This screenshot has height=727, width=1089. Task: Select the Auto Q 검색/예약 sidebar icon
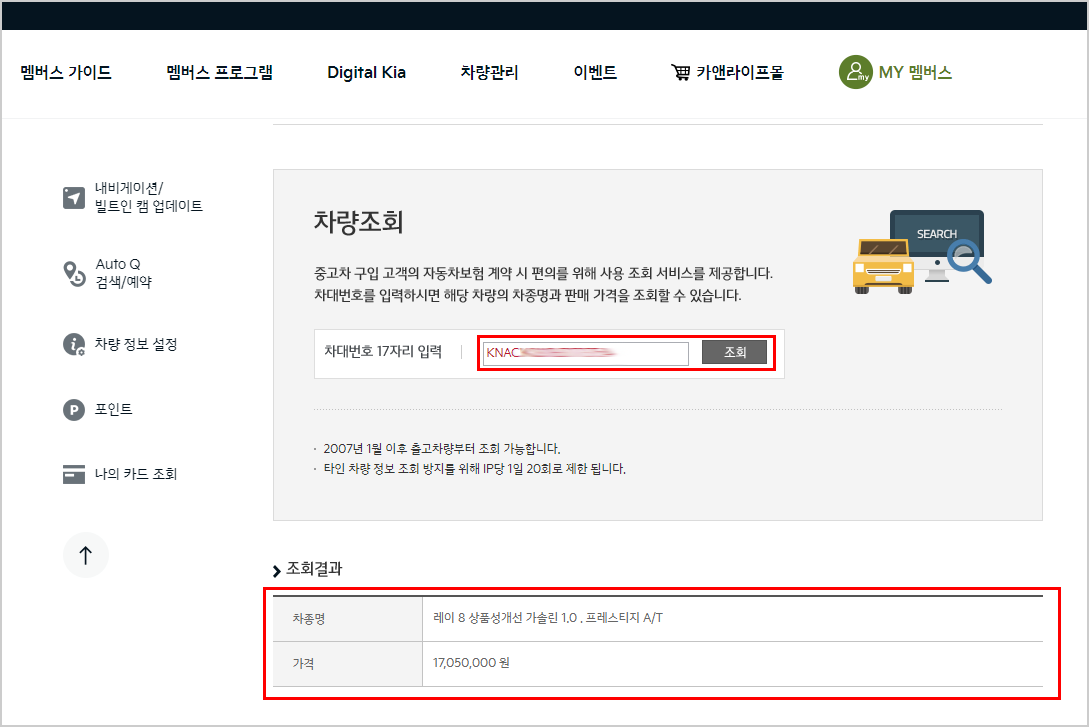pyautogui.click(x=73, y=271)
